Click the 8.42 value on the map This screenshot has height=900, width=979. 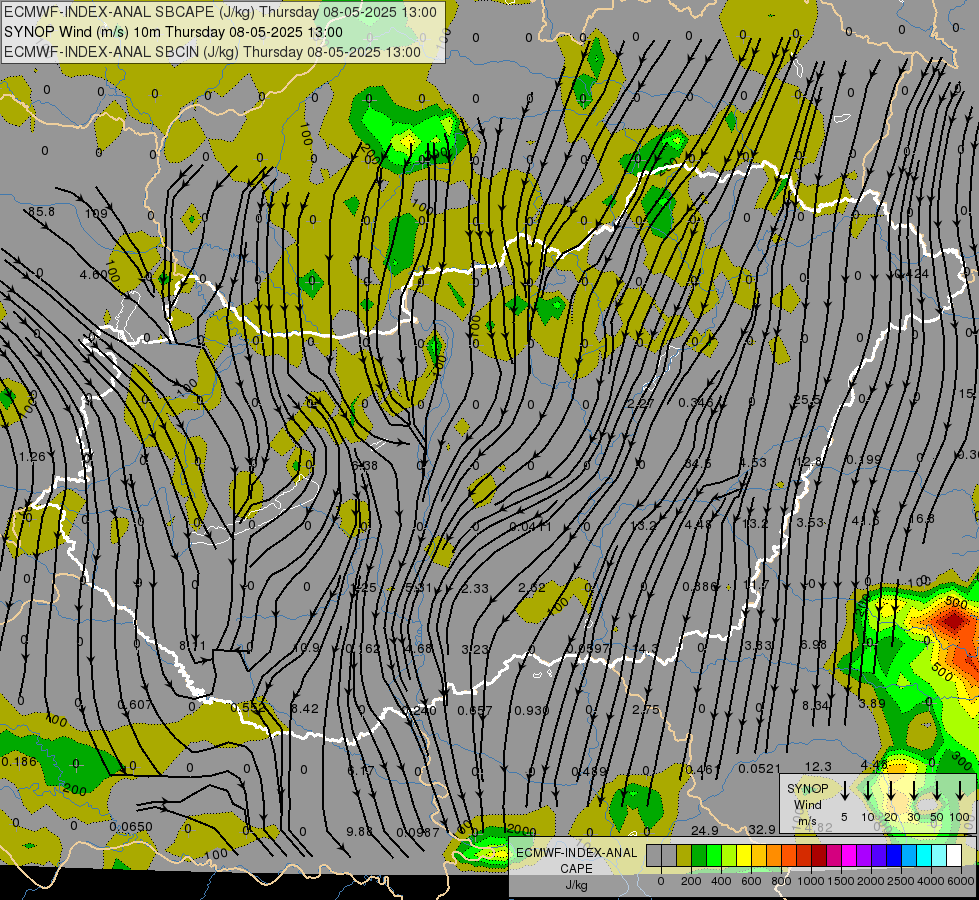click(x=305, y=708)
